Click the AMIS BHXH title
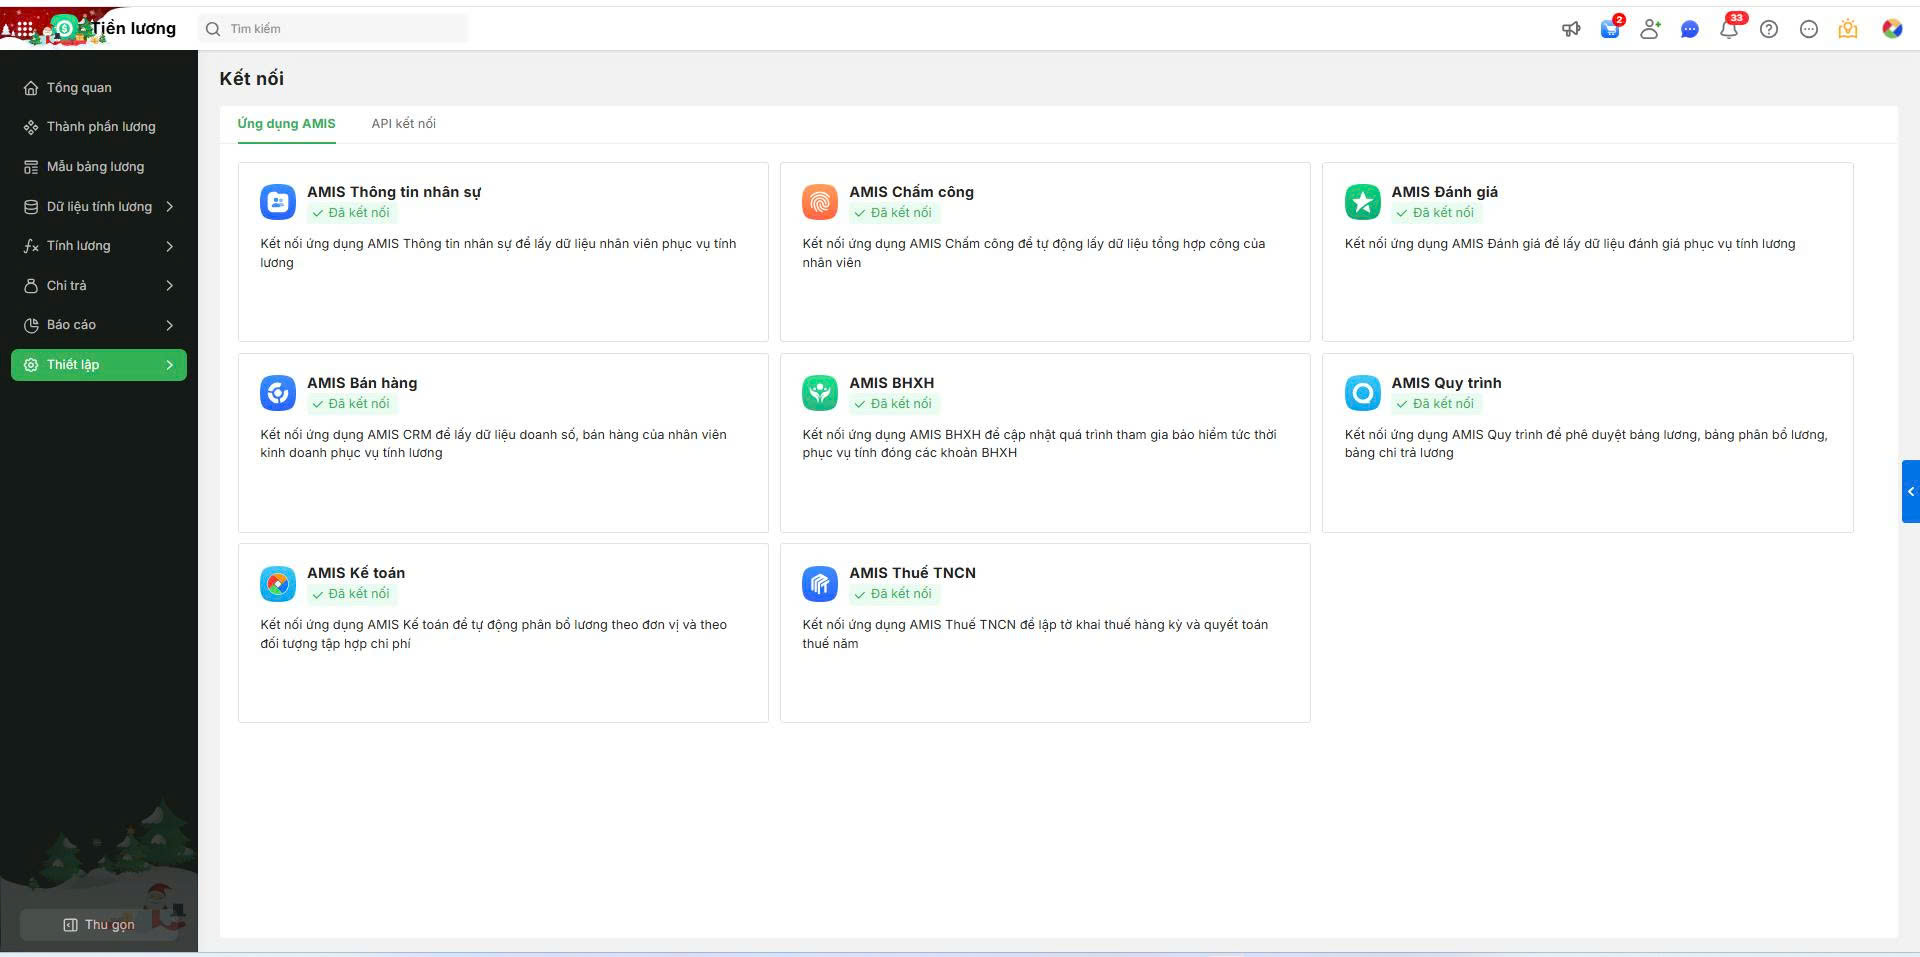The width and height of the screenshot is (1920, 957). pyautogui.click(x=891, y=383)
